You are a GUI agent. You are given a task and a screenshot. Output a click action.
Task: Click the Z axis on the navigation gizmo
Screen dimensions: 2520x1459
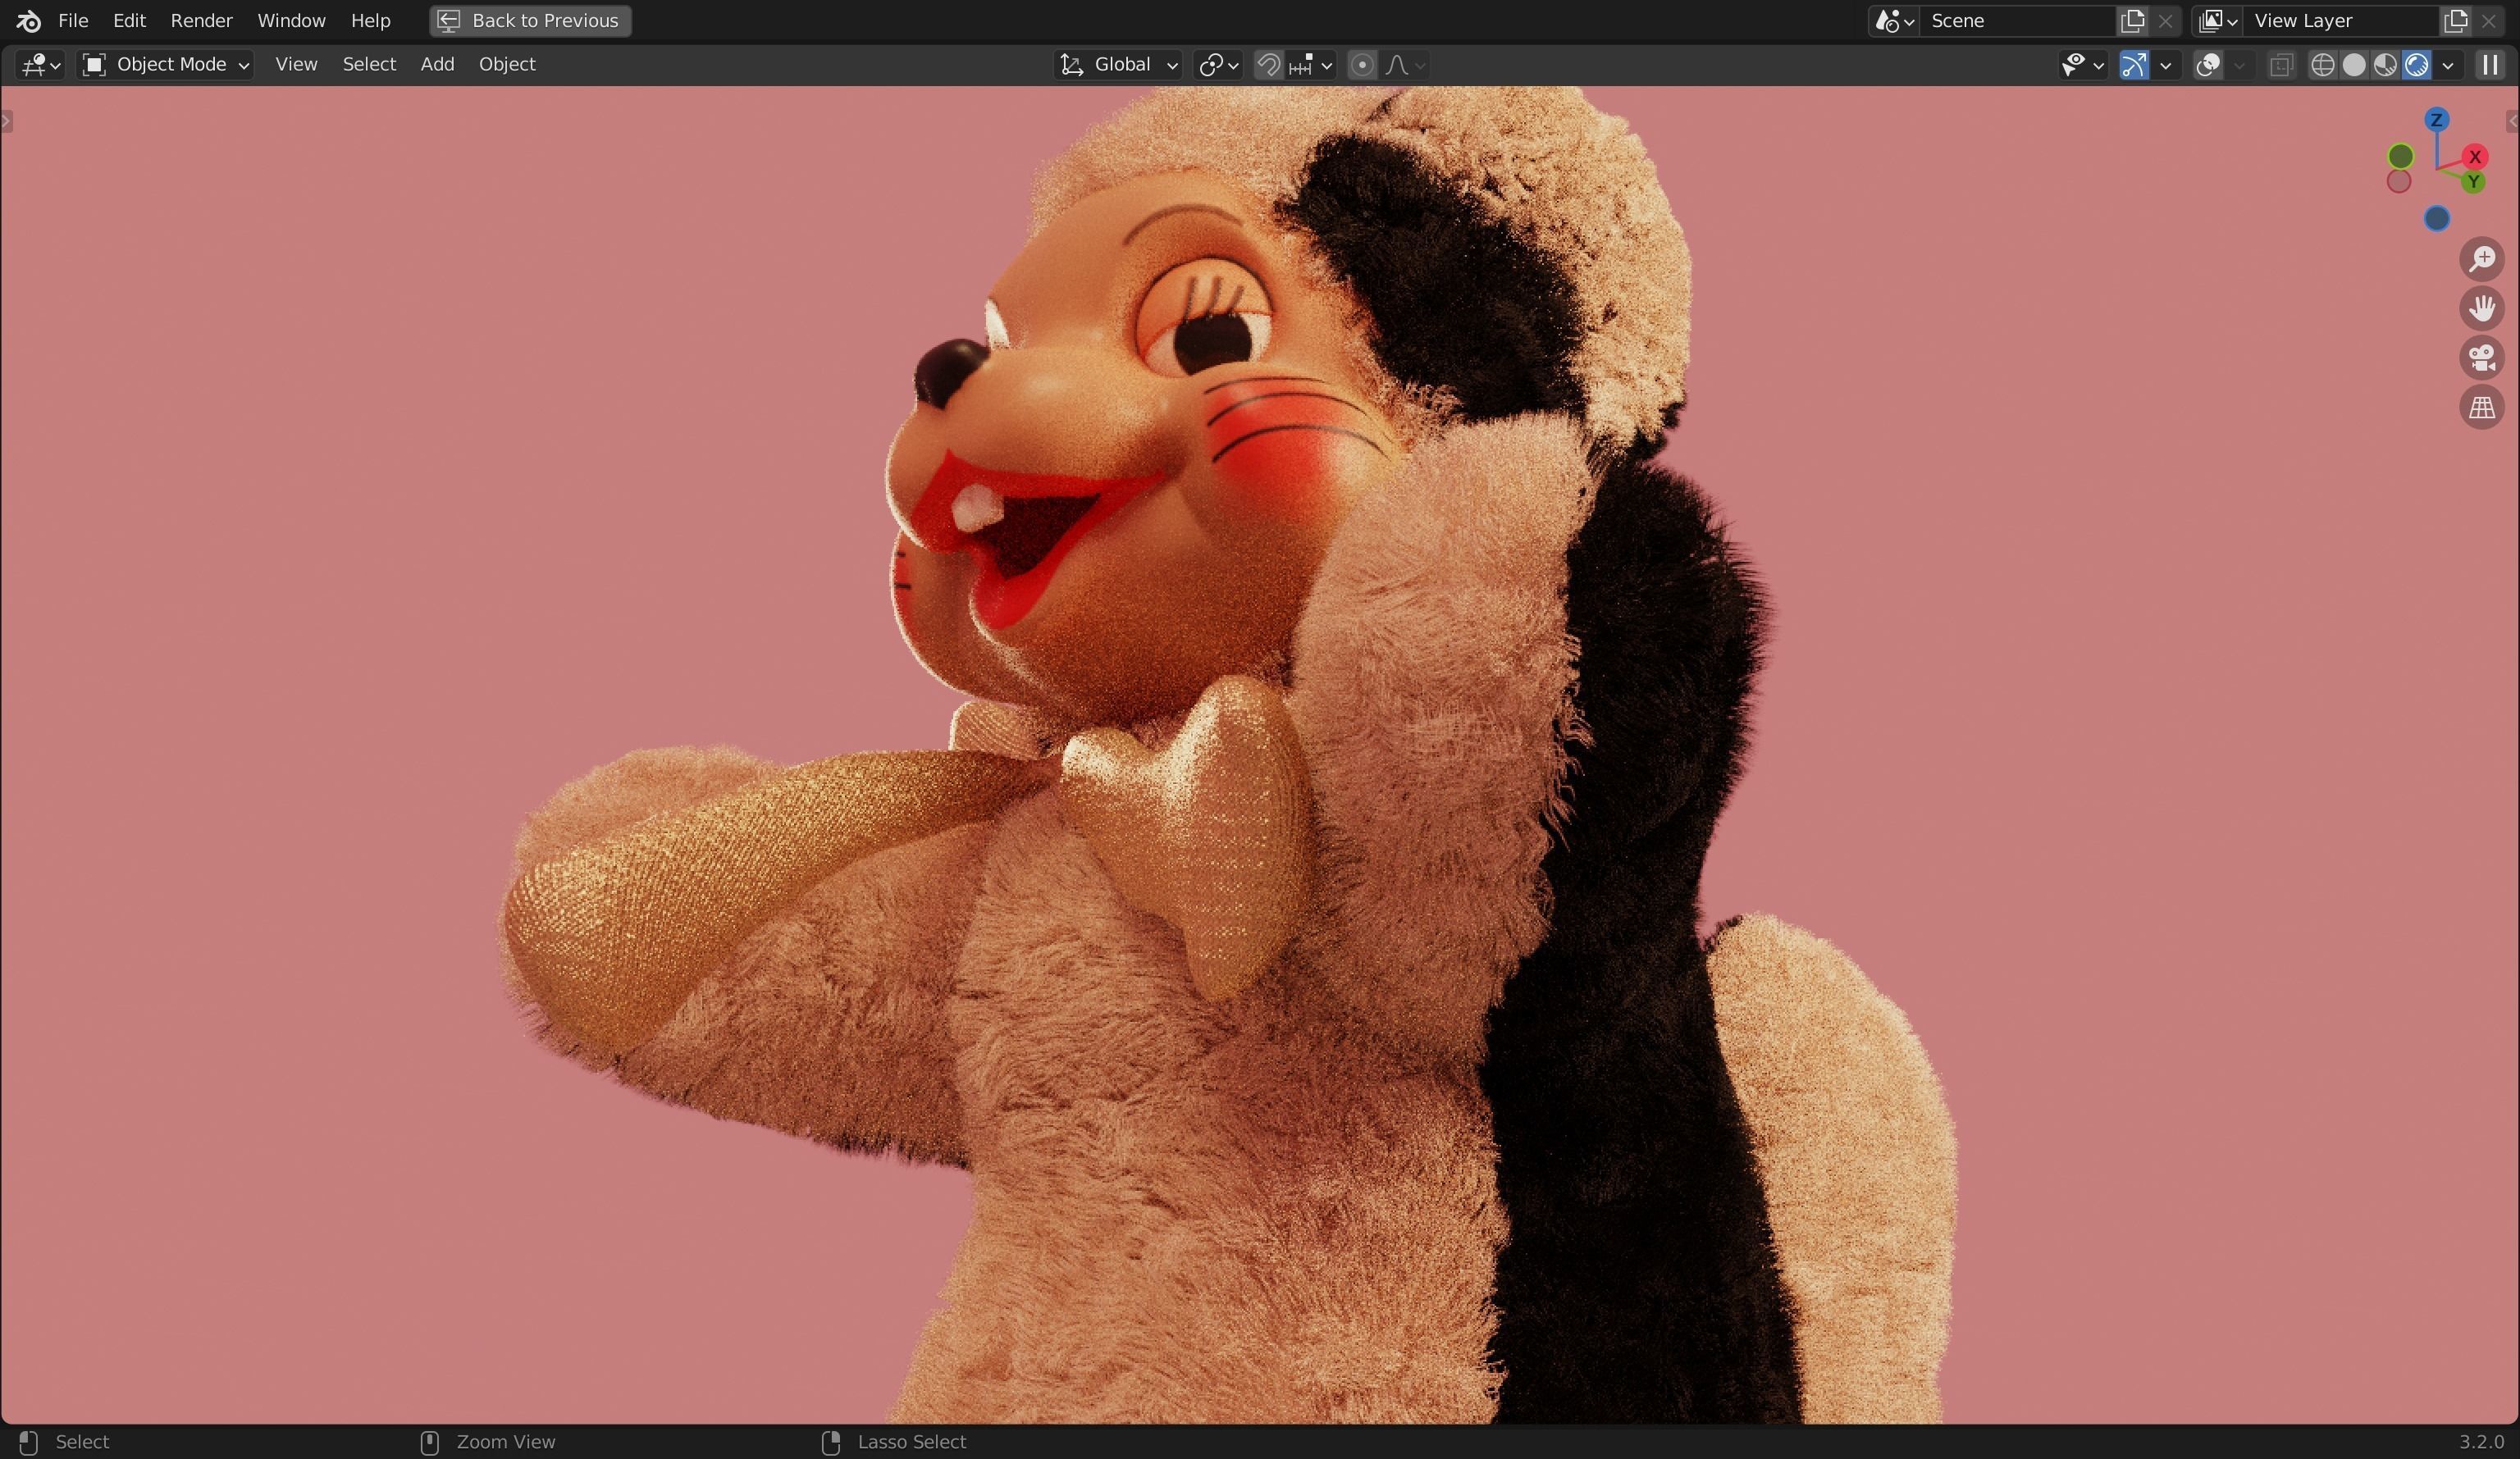[2437, 119]
